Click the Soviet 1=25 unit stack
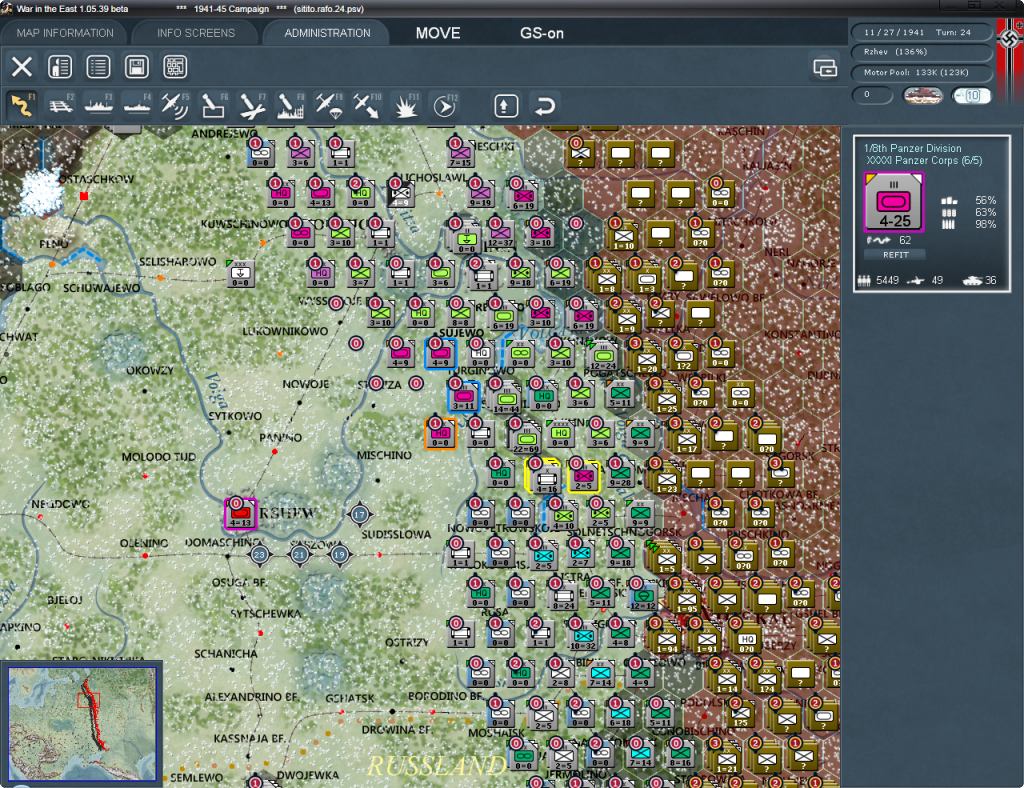1024x788 pixels. pyautogui.click(x=667, y=400)
